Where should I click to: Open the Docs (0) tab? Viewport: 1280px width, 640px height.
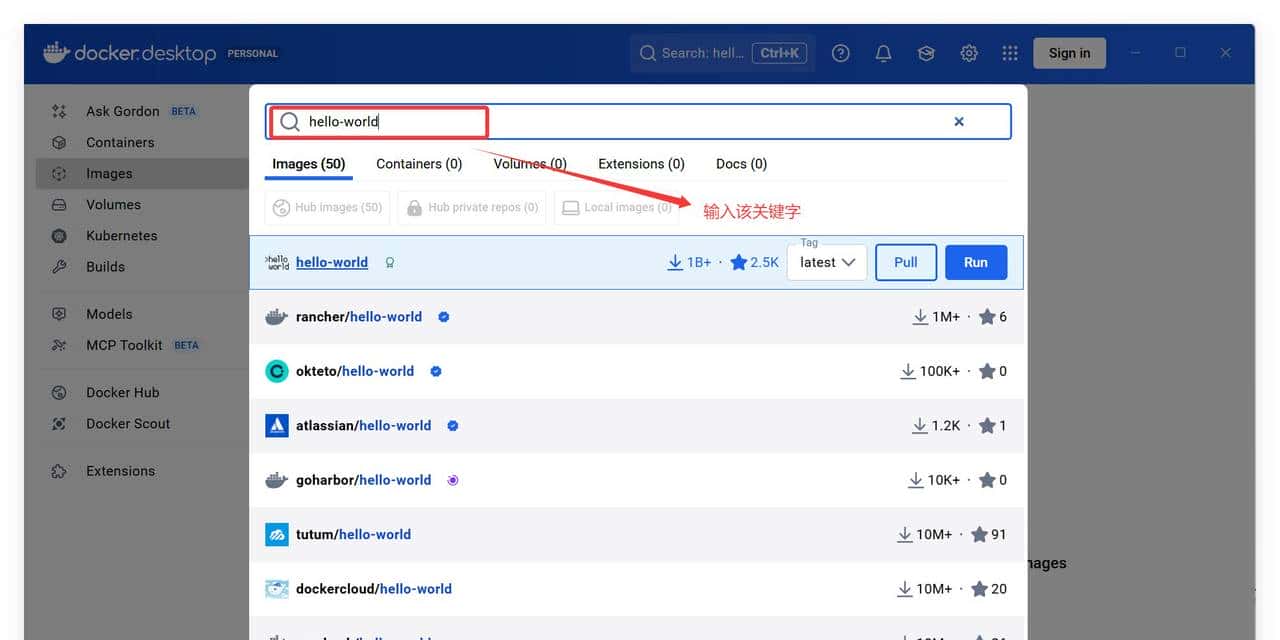coord(741,164)
